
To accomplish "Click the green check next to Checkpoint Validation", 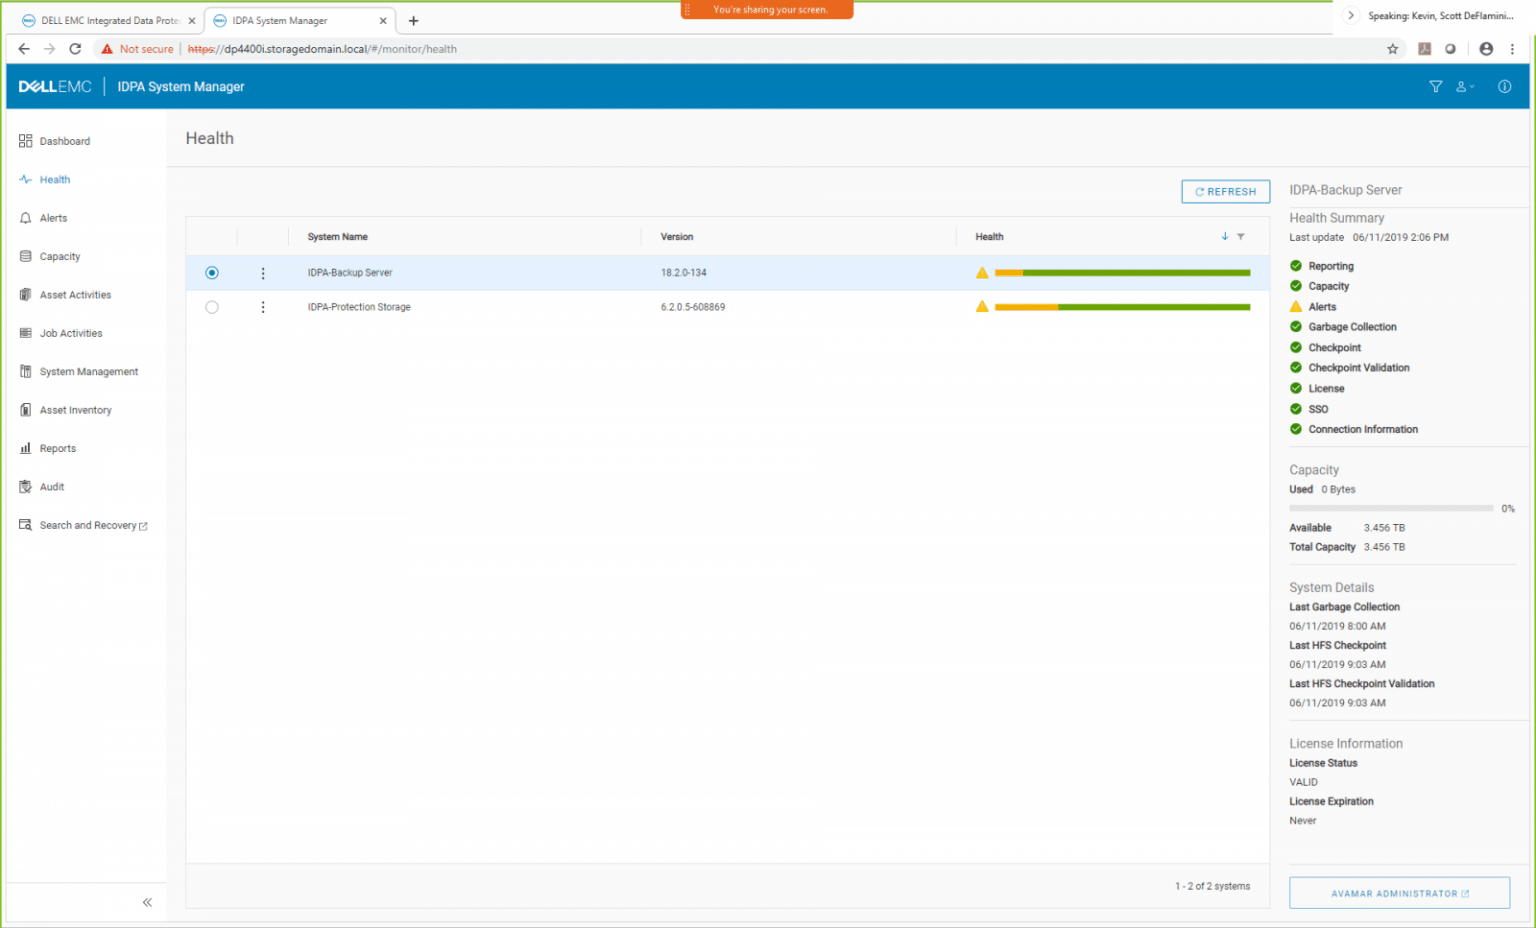I will pos(1296,368).
